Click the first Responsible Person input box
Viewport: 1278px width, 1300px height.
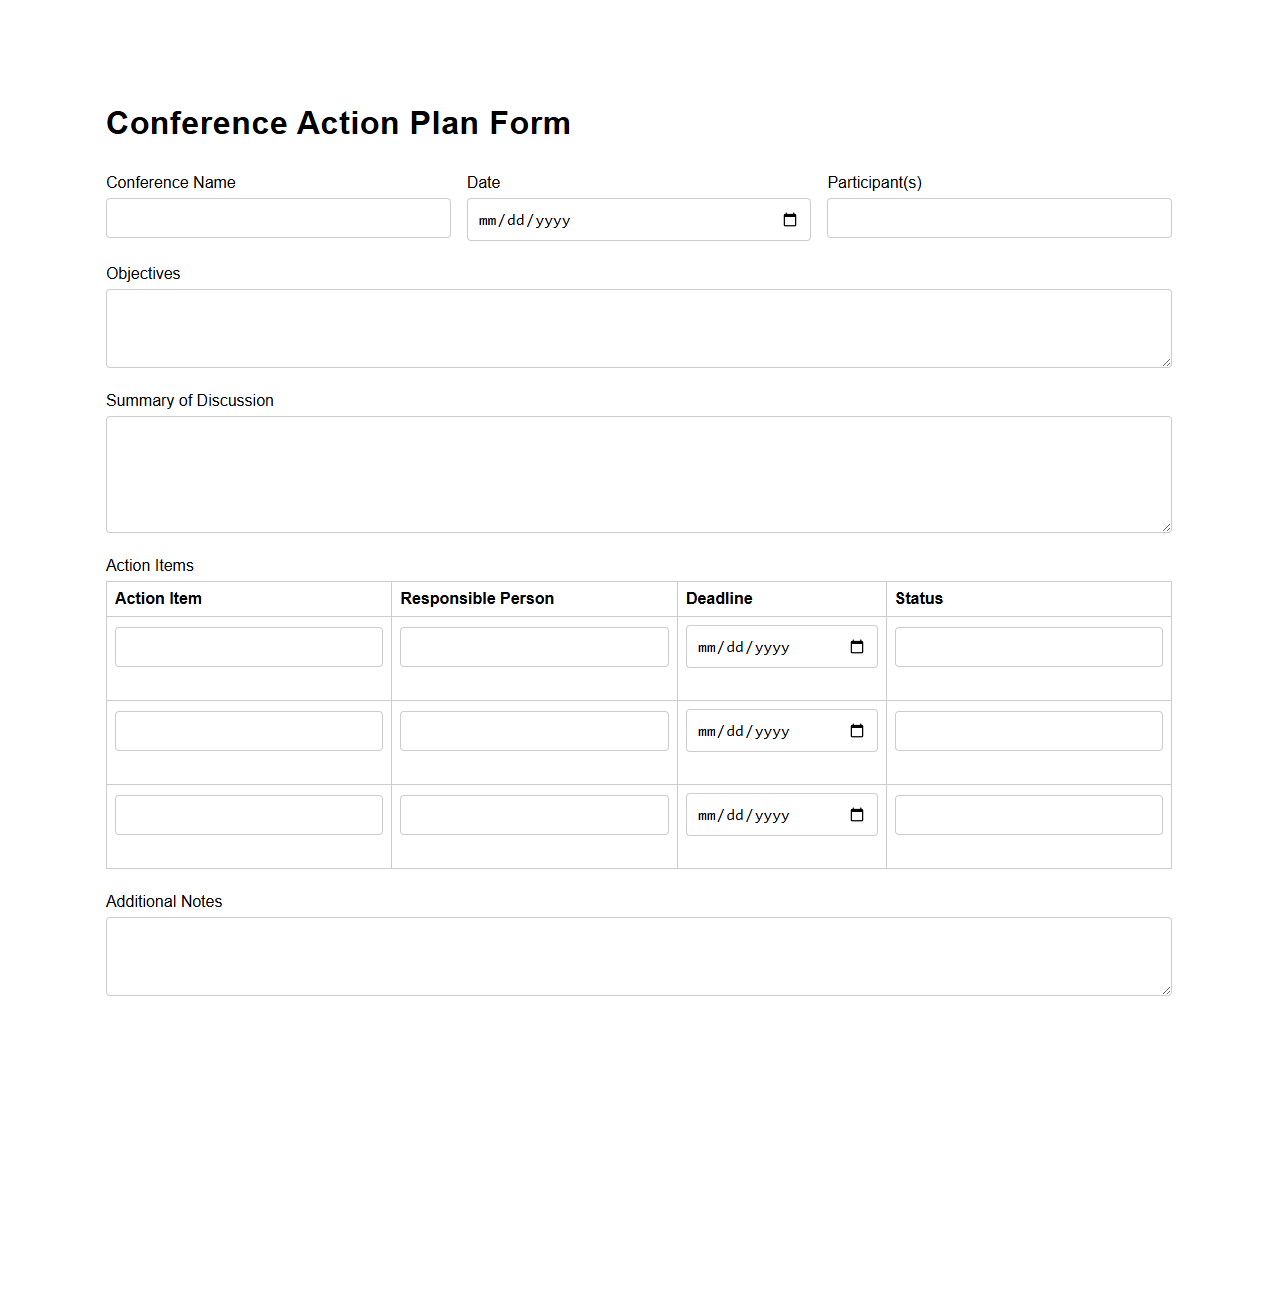pos(533,647)
